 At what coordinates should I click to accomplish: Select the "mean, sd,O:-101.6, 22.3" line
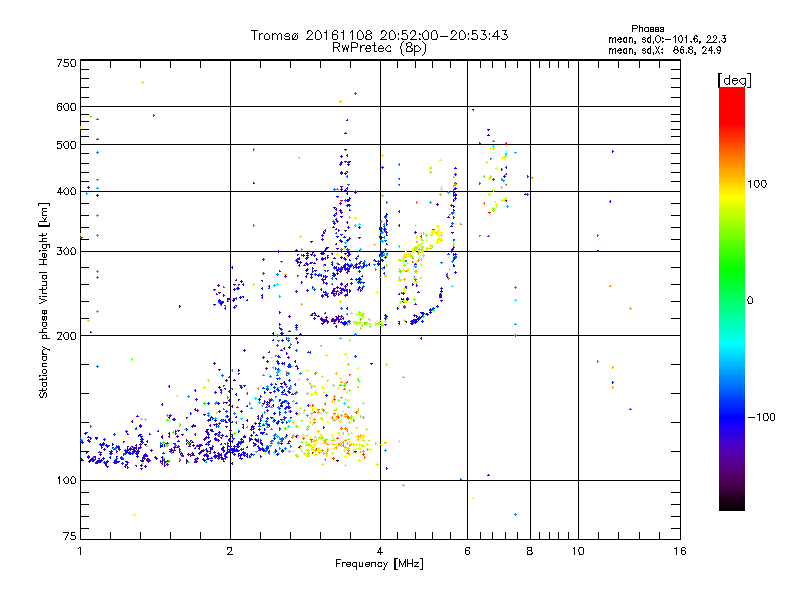667,39
